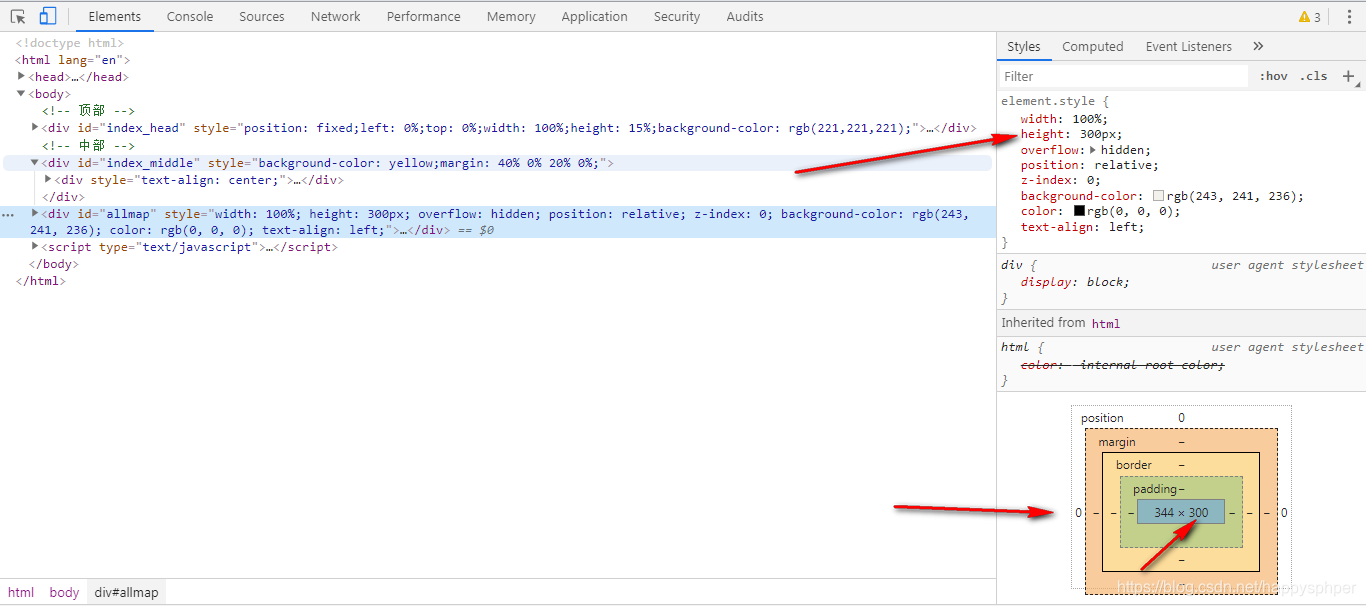
Task: Select the Computed sidebar tab
Action: coord(1093,46)
